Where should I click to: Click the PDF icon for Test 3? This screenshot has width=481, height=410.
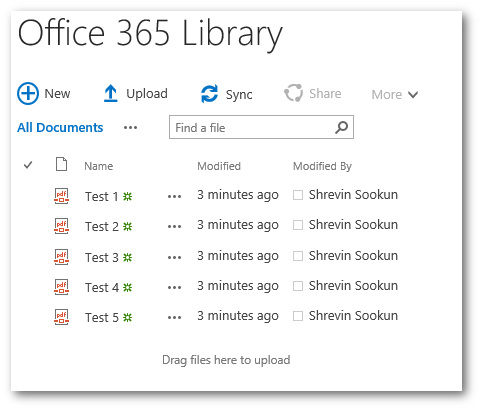coord(61,257)
